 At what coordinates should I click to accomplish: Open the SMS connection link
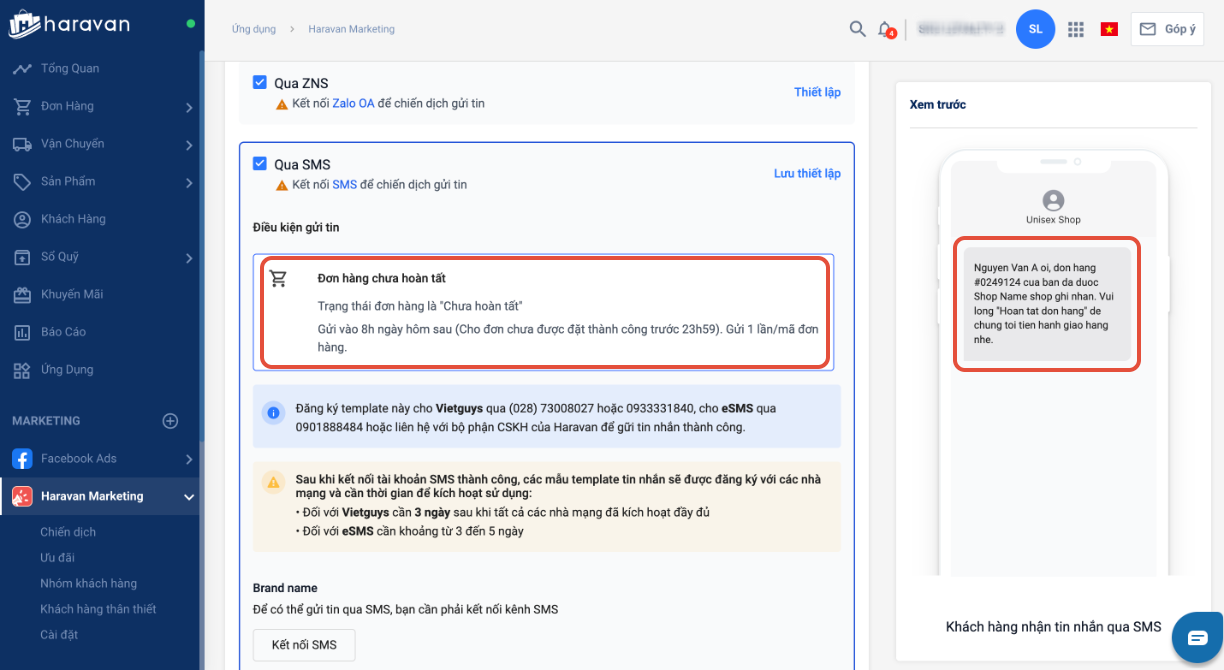pyautogui.click(x=344, y=184)
